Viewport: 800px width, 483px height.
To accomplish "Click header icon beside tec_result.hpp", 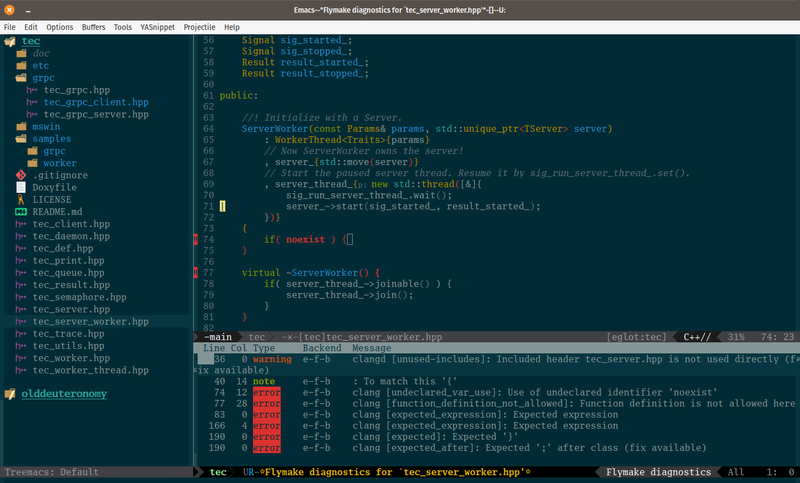I will pos(21,285).
